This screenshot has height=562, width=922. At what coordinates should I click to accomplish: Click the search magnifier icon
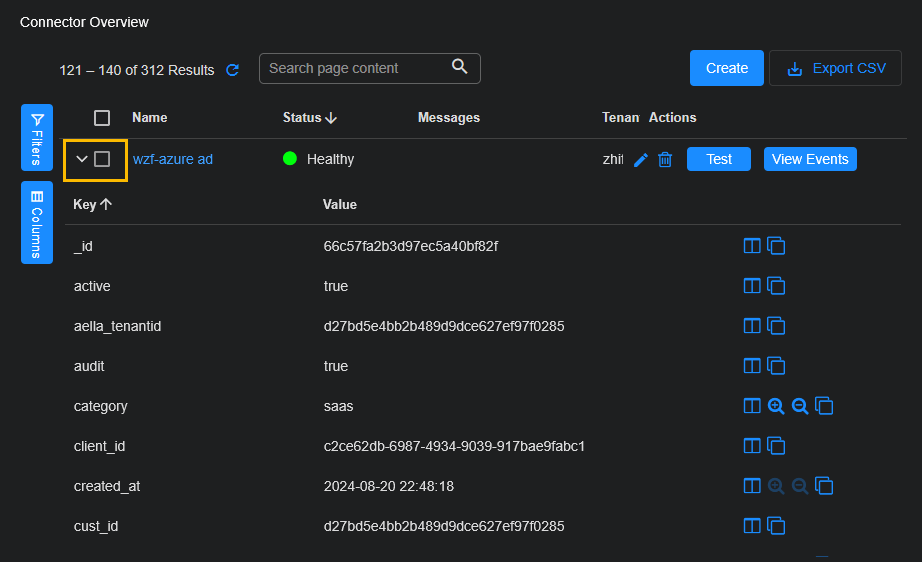[460, 67]
